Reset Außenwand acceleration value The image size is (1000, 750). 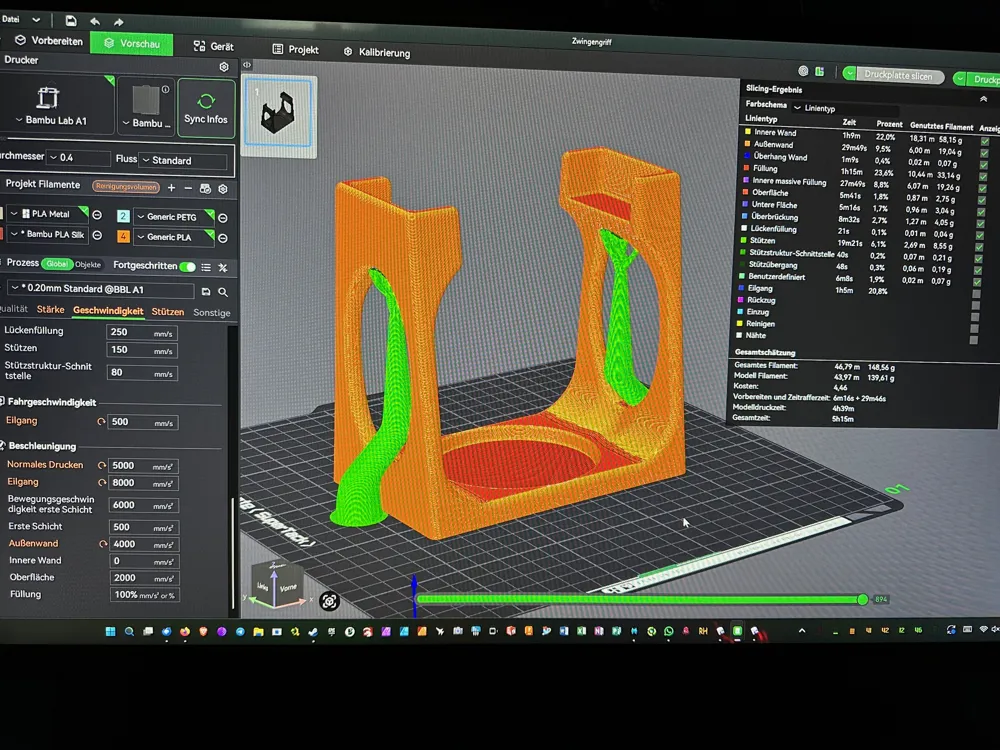point(103,544)
